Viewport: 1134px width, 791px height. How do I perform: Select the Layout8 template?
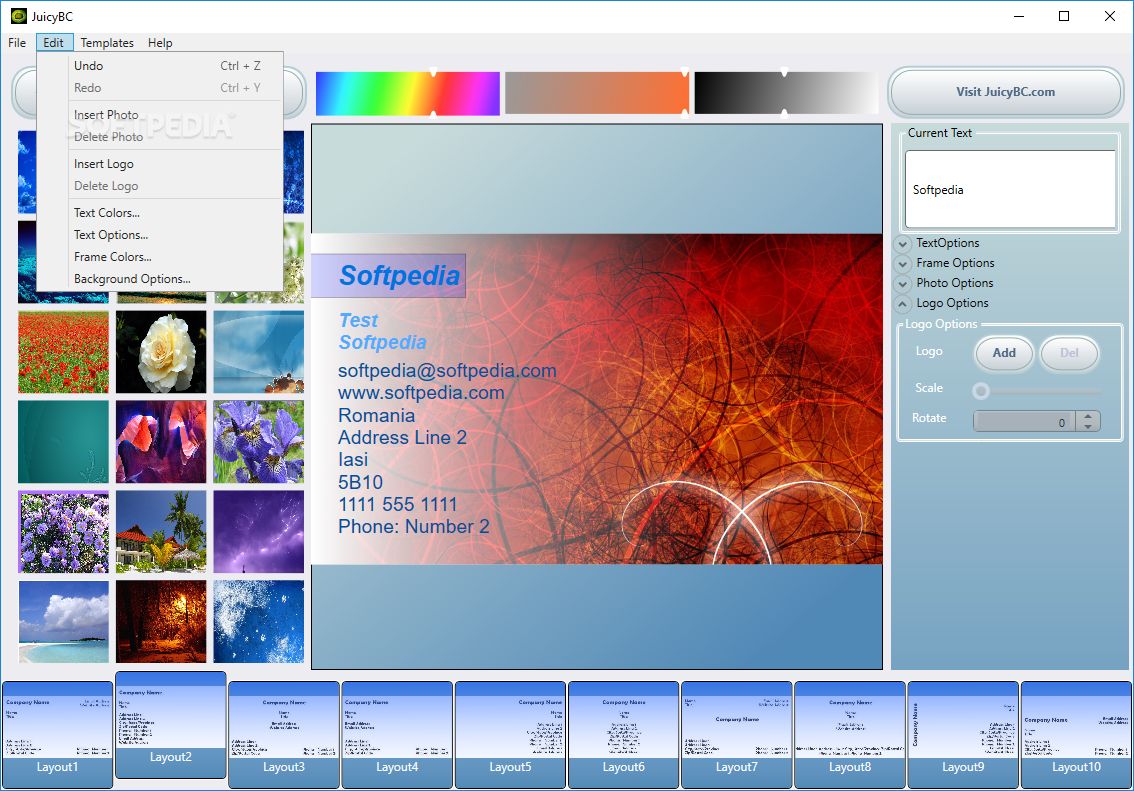tap(850, 735)
